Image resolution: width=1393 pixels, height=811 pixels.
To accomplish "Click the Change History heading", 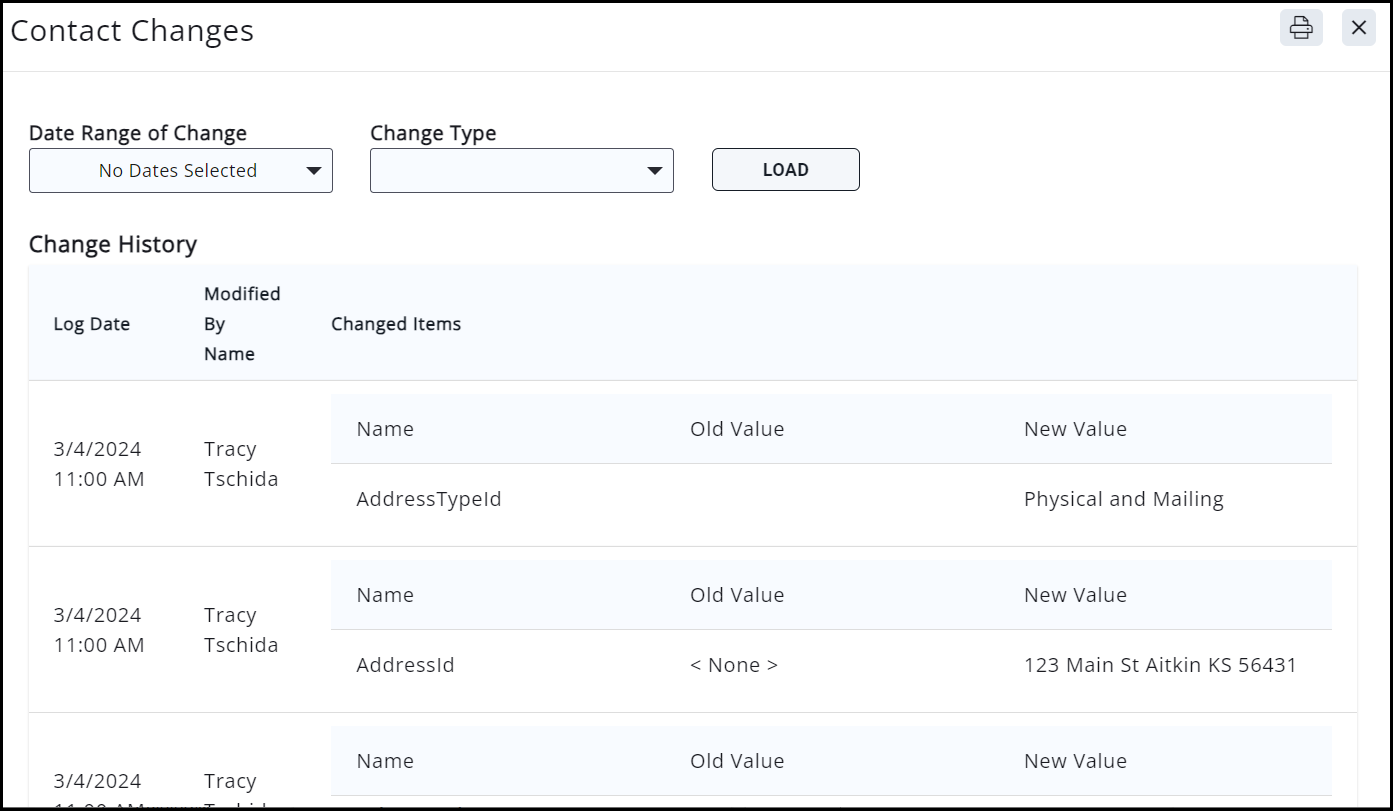I will (113, 244).
